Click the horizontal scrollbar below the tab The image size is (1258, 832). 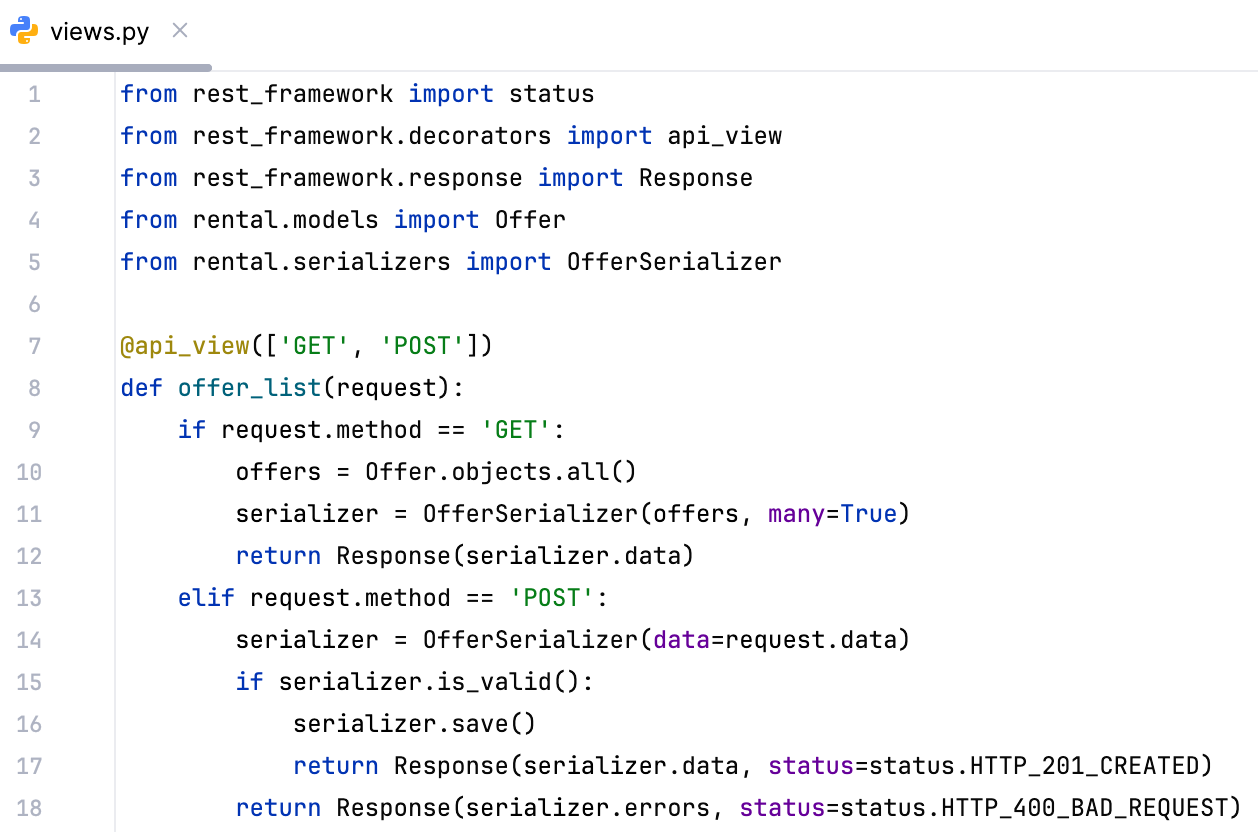pyautogui.click(x=105, y=68)
